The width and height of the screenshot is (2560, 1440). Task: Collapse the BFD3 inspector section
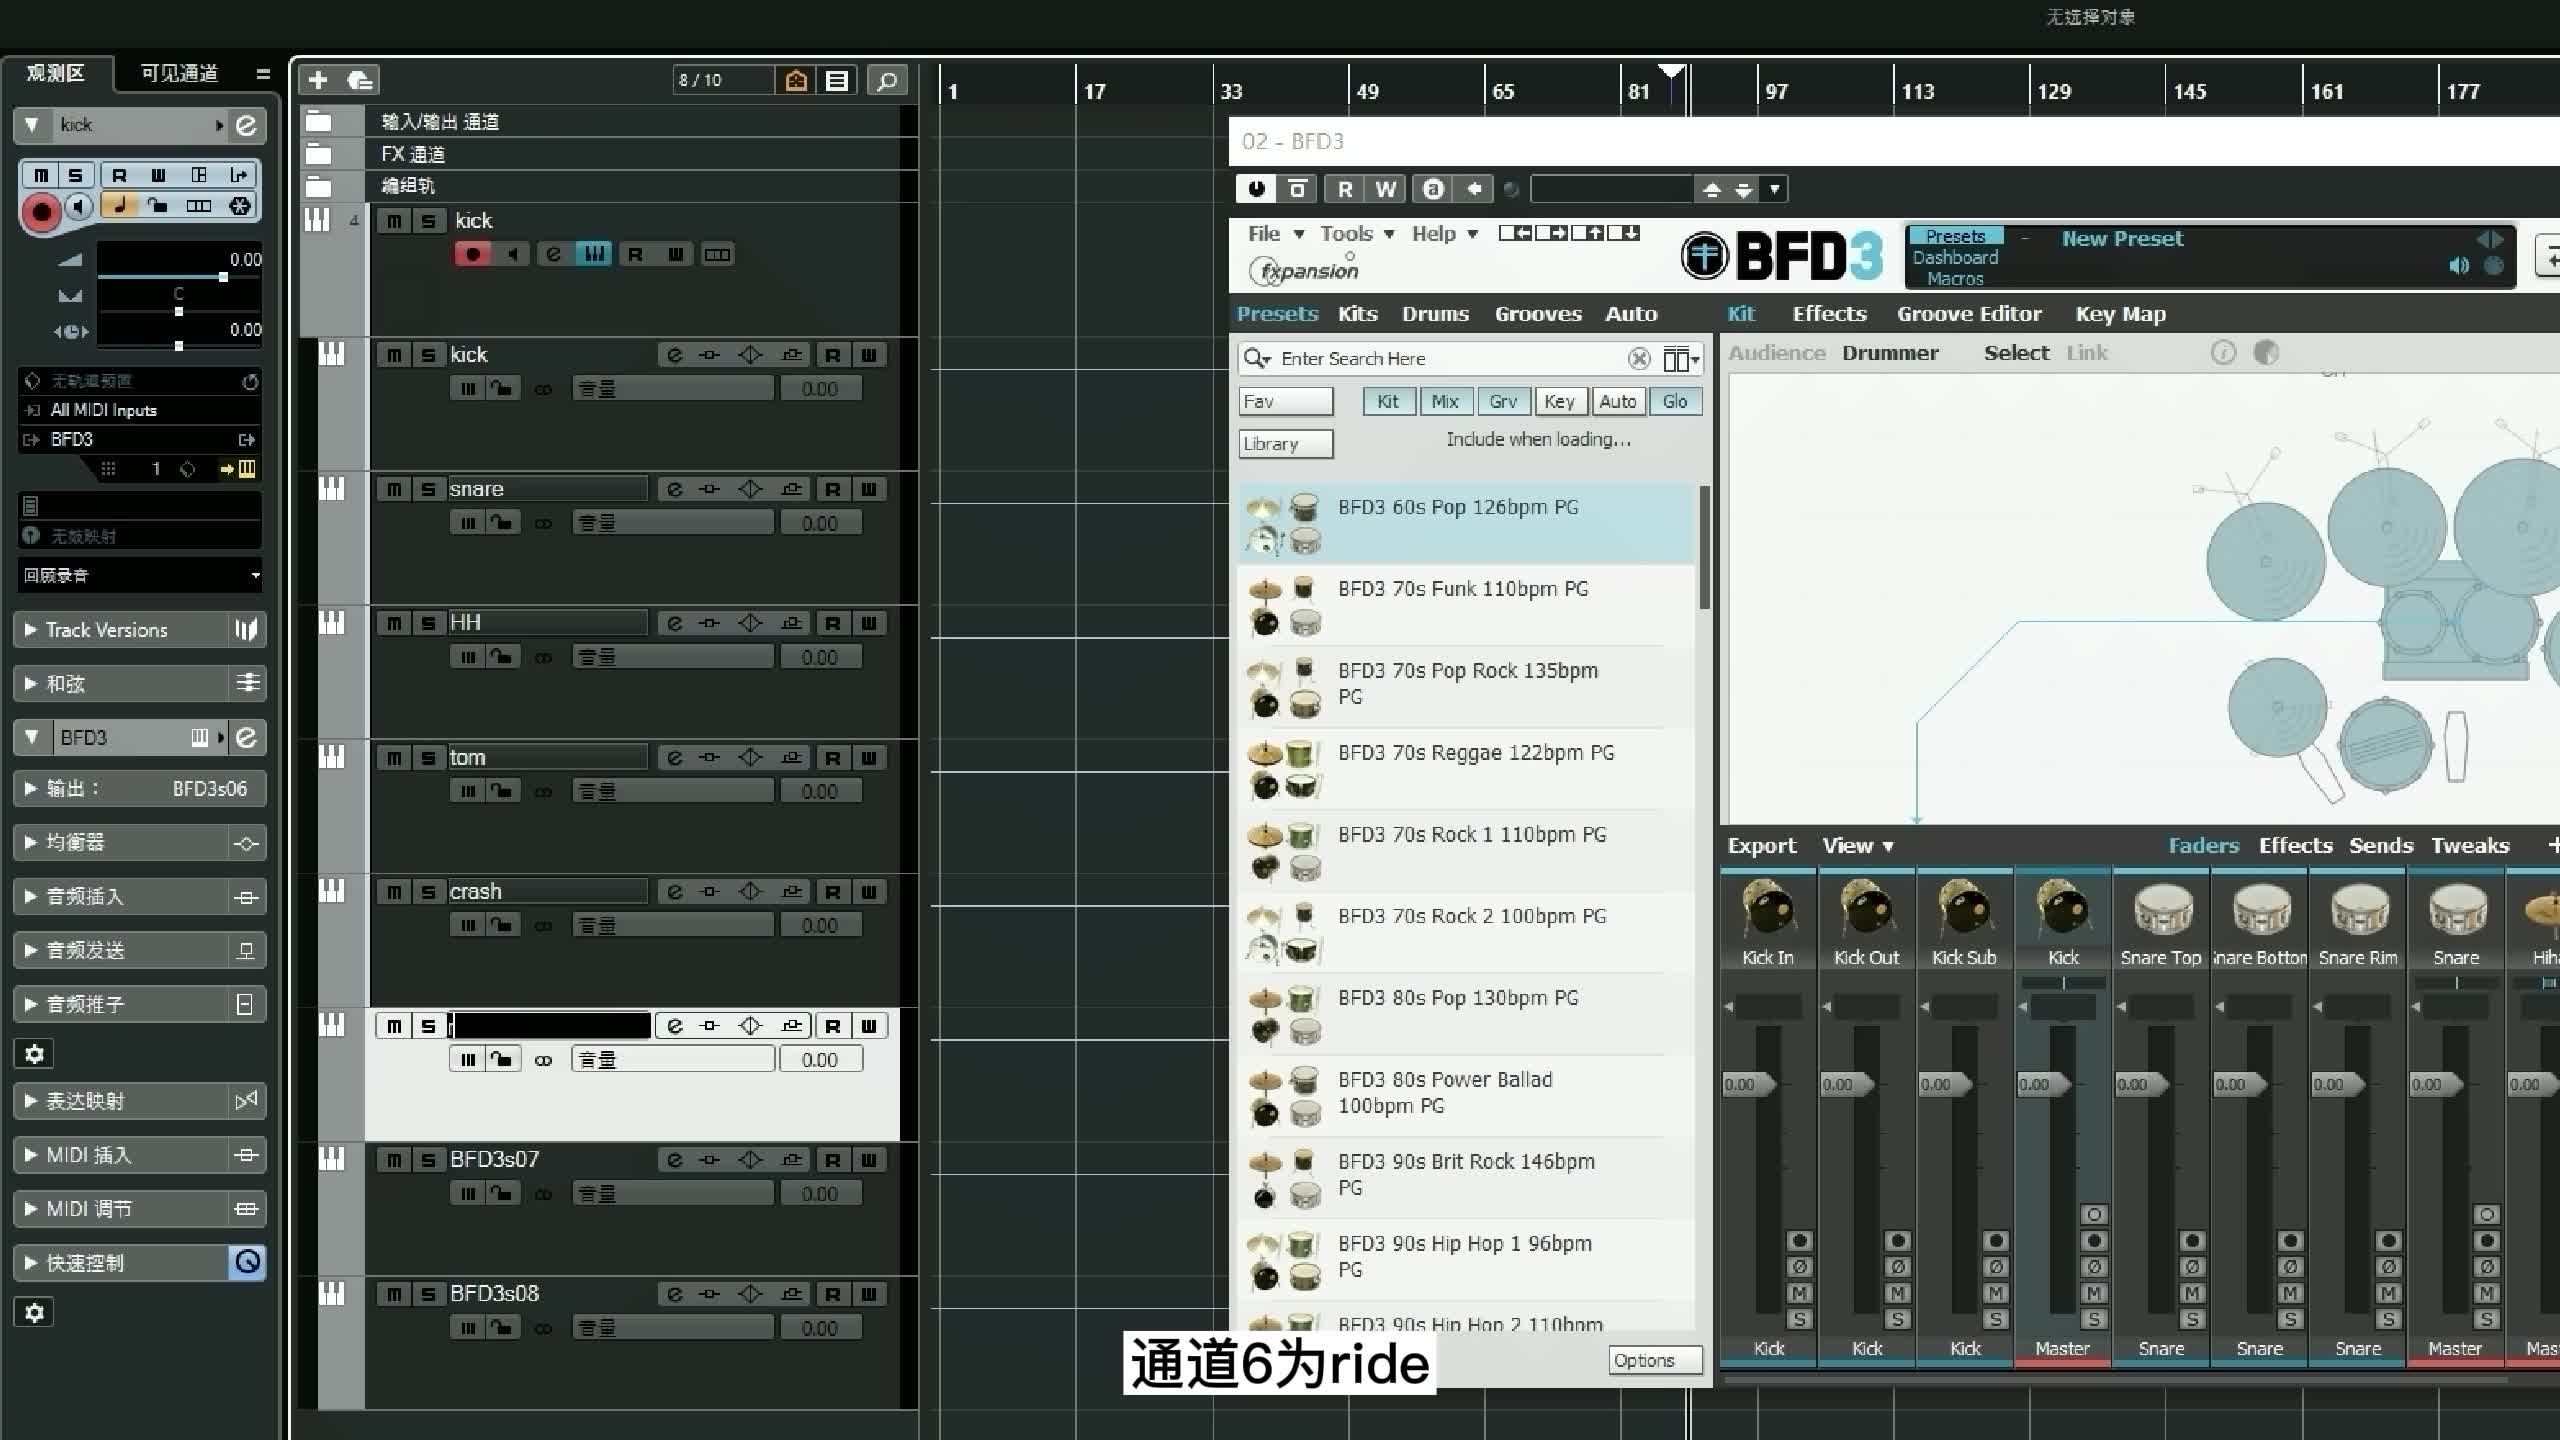(32, 737)
